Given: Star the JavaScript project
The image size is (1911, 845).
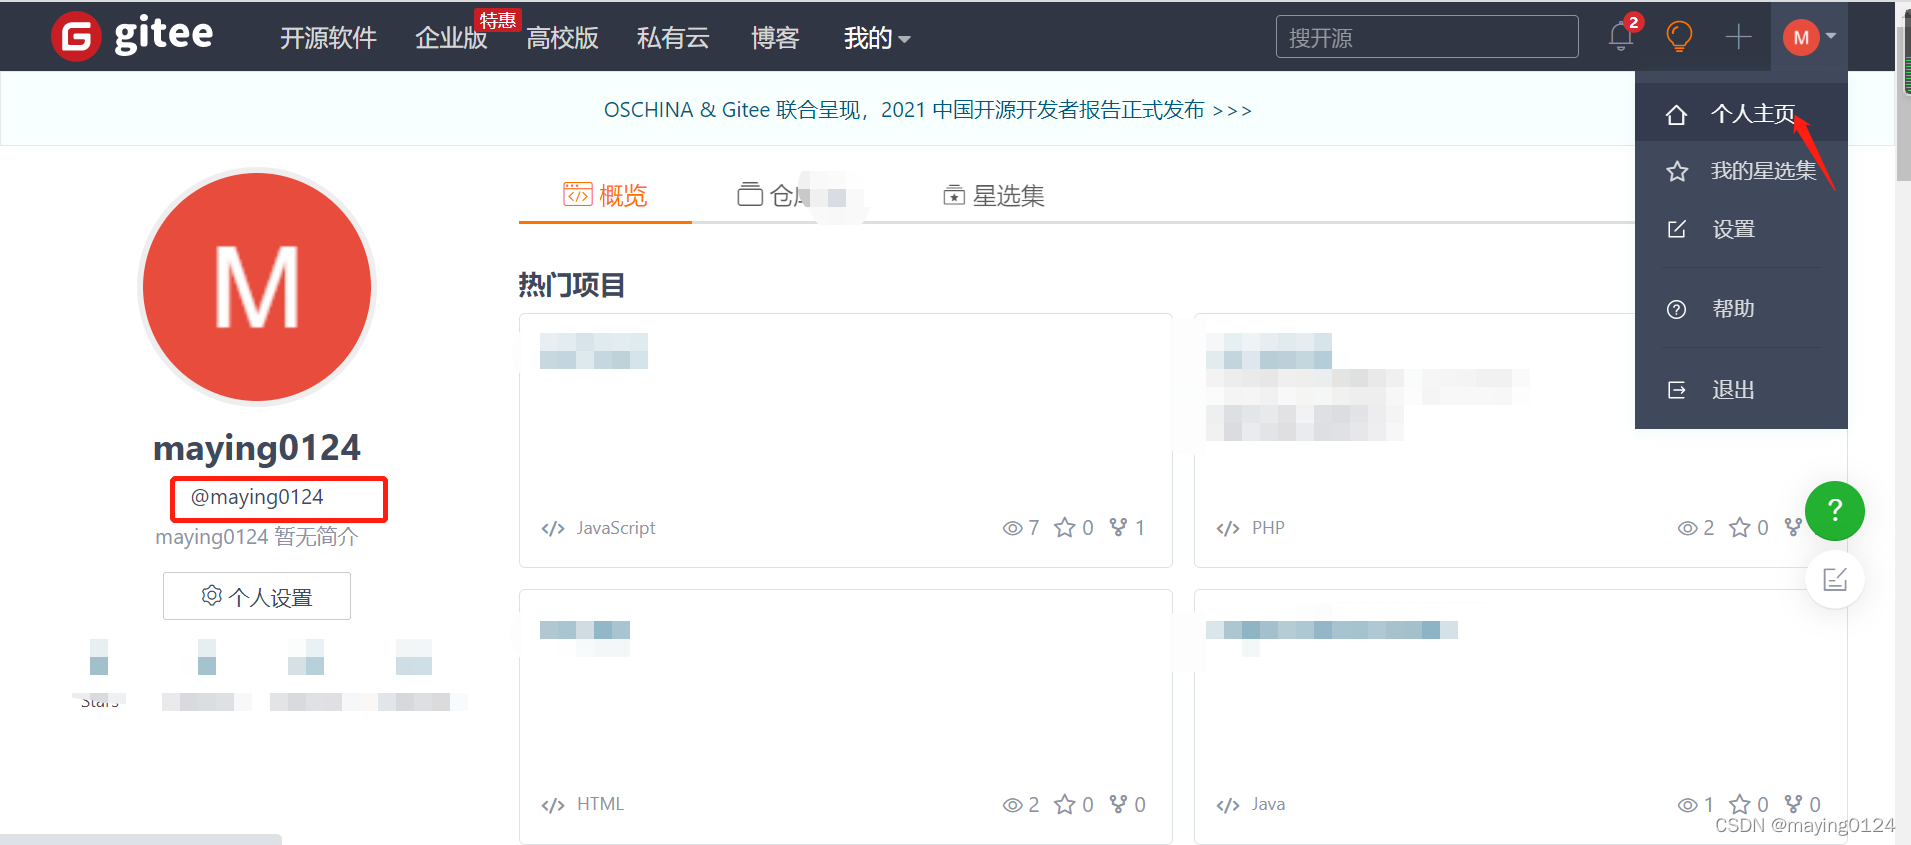Looking at the screenshot, I should (1065, 527).
